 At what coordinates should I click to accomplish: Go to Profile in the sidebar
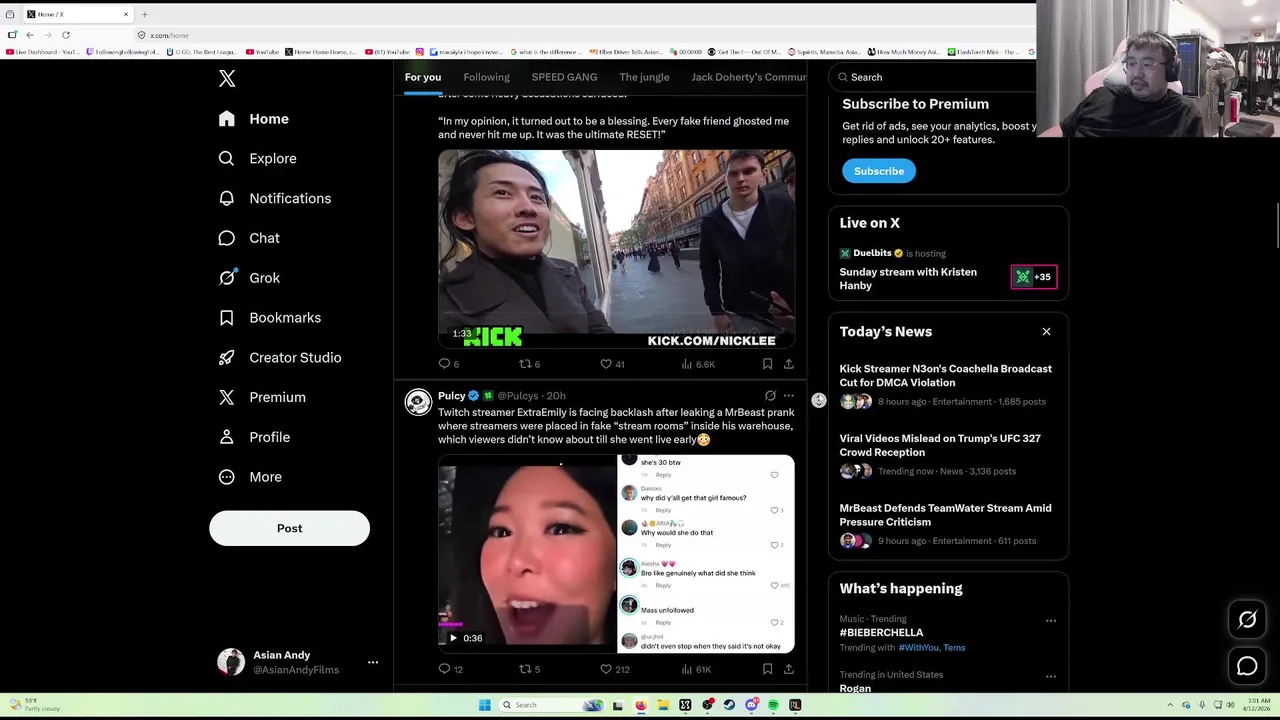tap(254, 437)
